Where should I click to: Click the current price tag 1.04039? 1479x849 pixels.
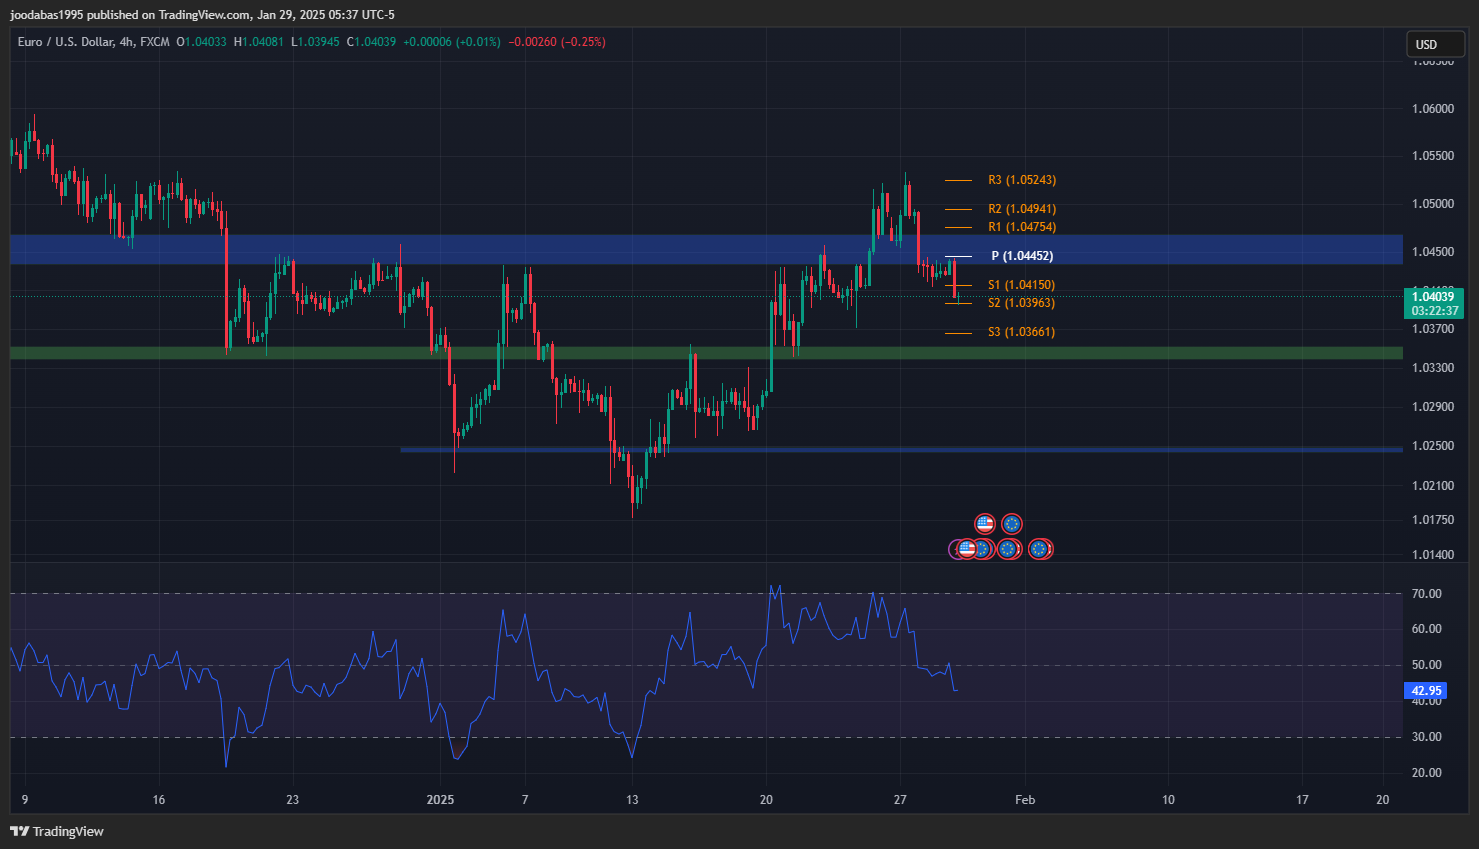(x=1433, y=297)
